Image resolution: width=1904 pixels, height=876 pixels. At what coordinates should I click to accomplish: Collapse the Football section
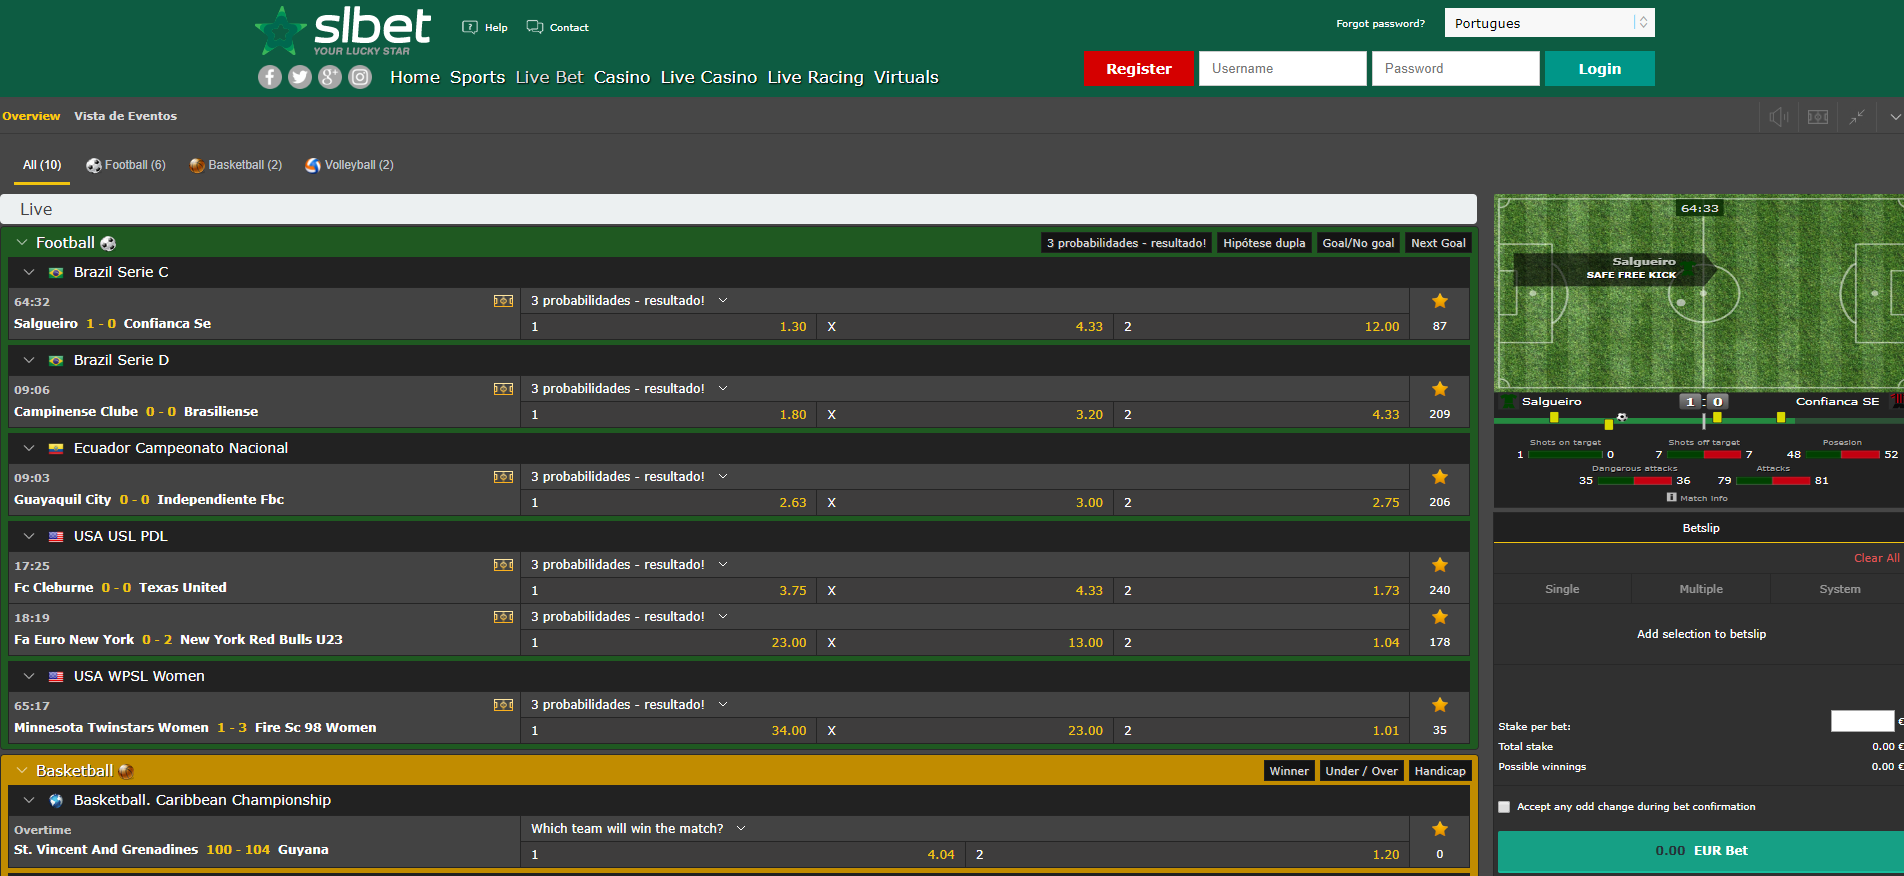pos(21,243)
